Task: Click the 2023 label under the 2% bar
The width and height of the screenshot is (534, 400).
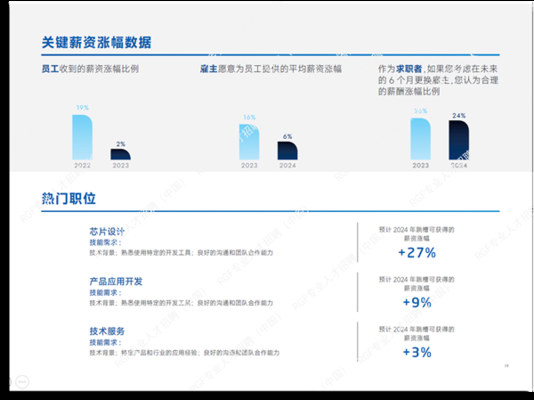Action: click(121, 165)
